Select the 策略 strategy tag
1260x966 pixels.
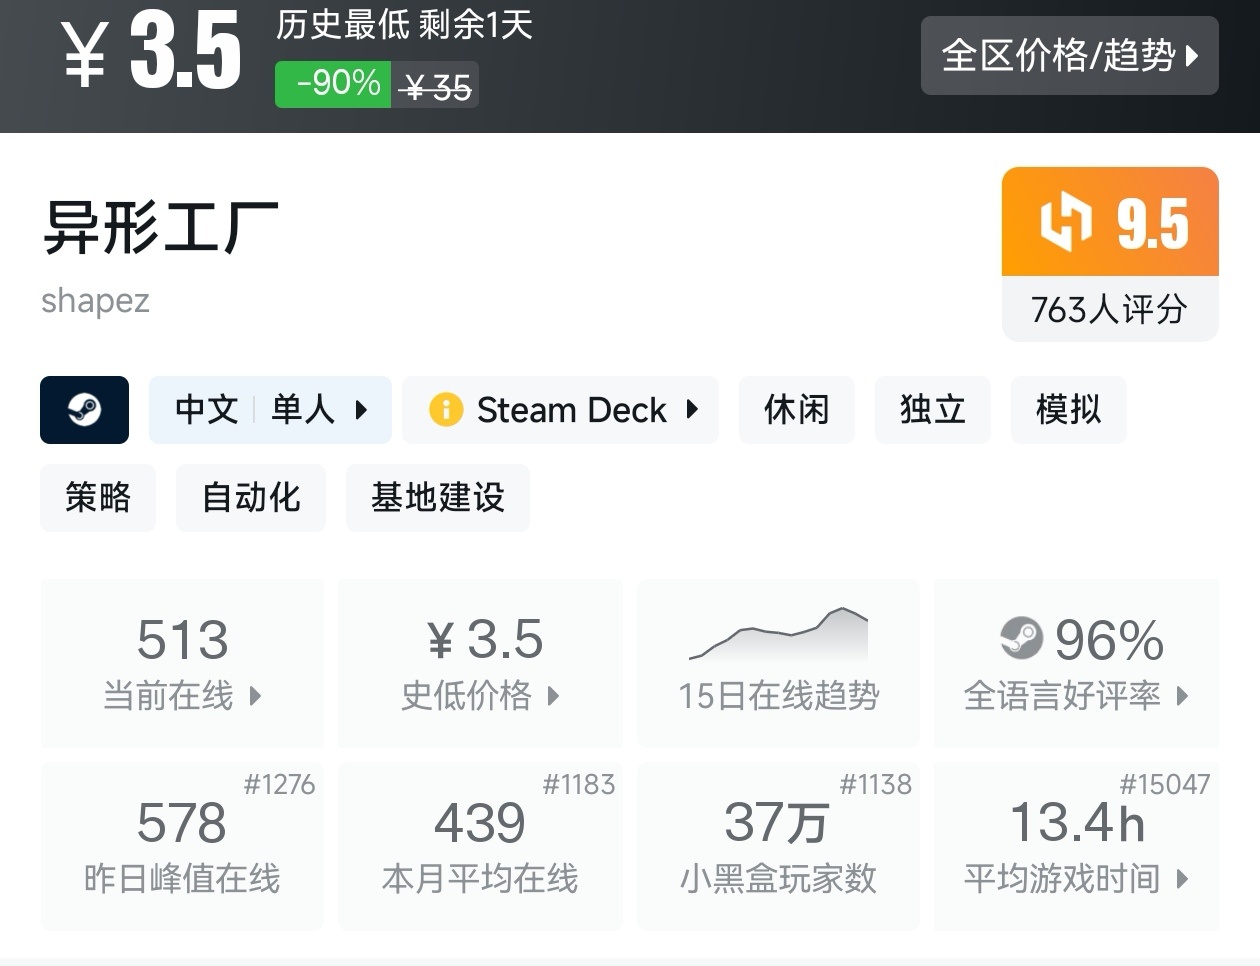pos(98,498)
